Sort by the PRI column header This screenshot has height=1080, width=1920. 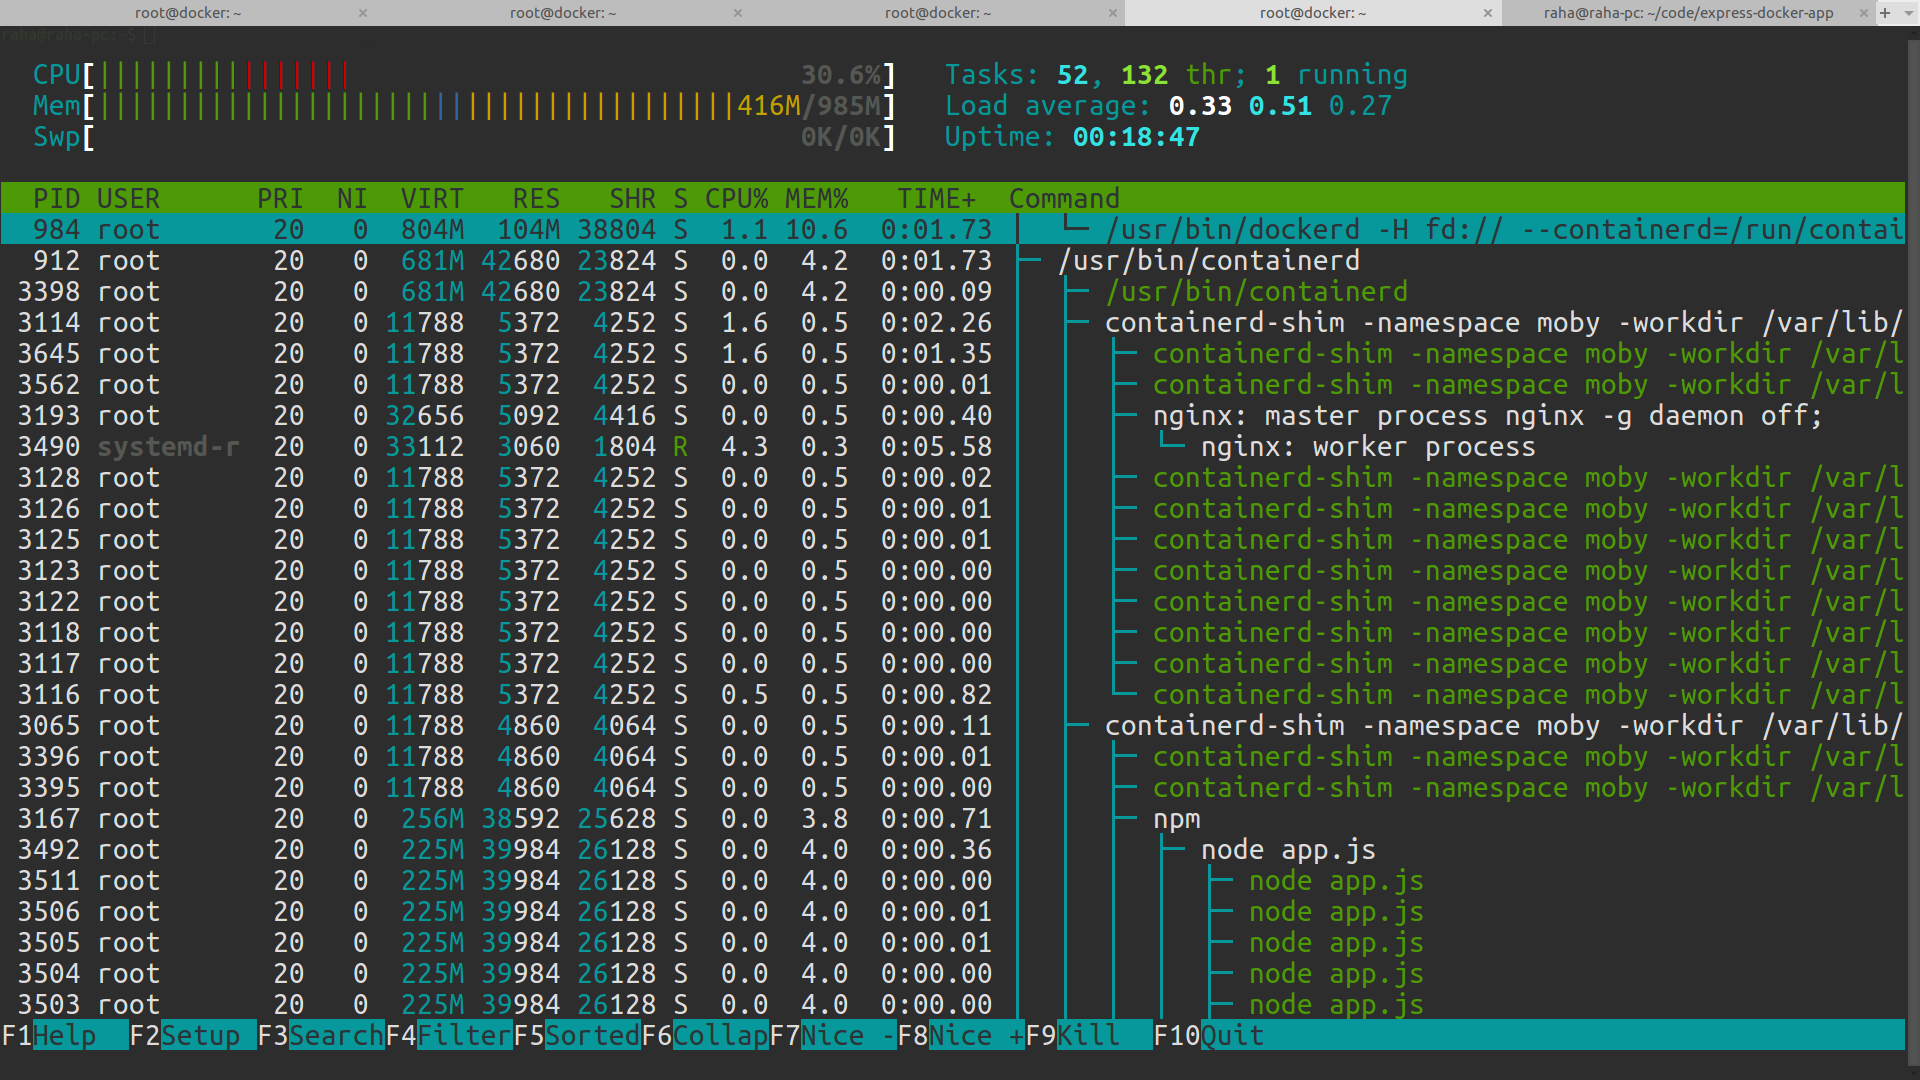click(x=280, y=198)
